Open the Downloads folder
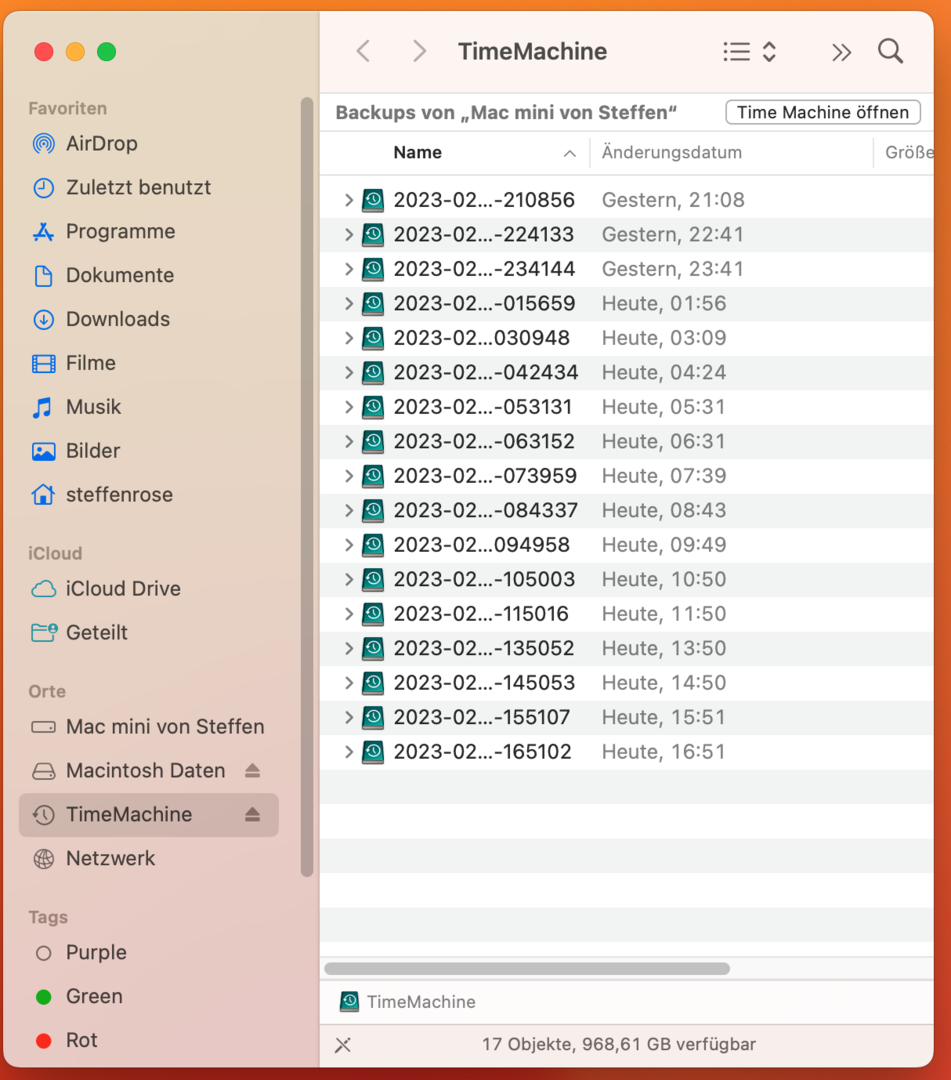Image resolution: width=951 pixels, height=1080 pixels. pyautogui.click(x=117, y=319)
